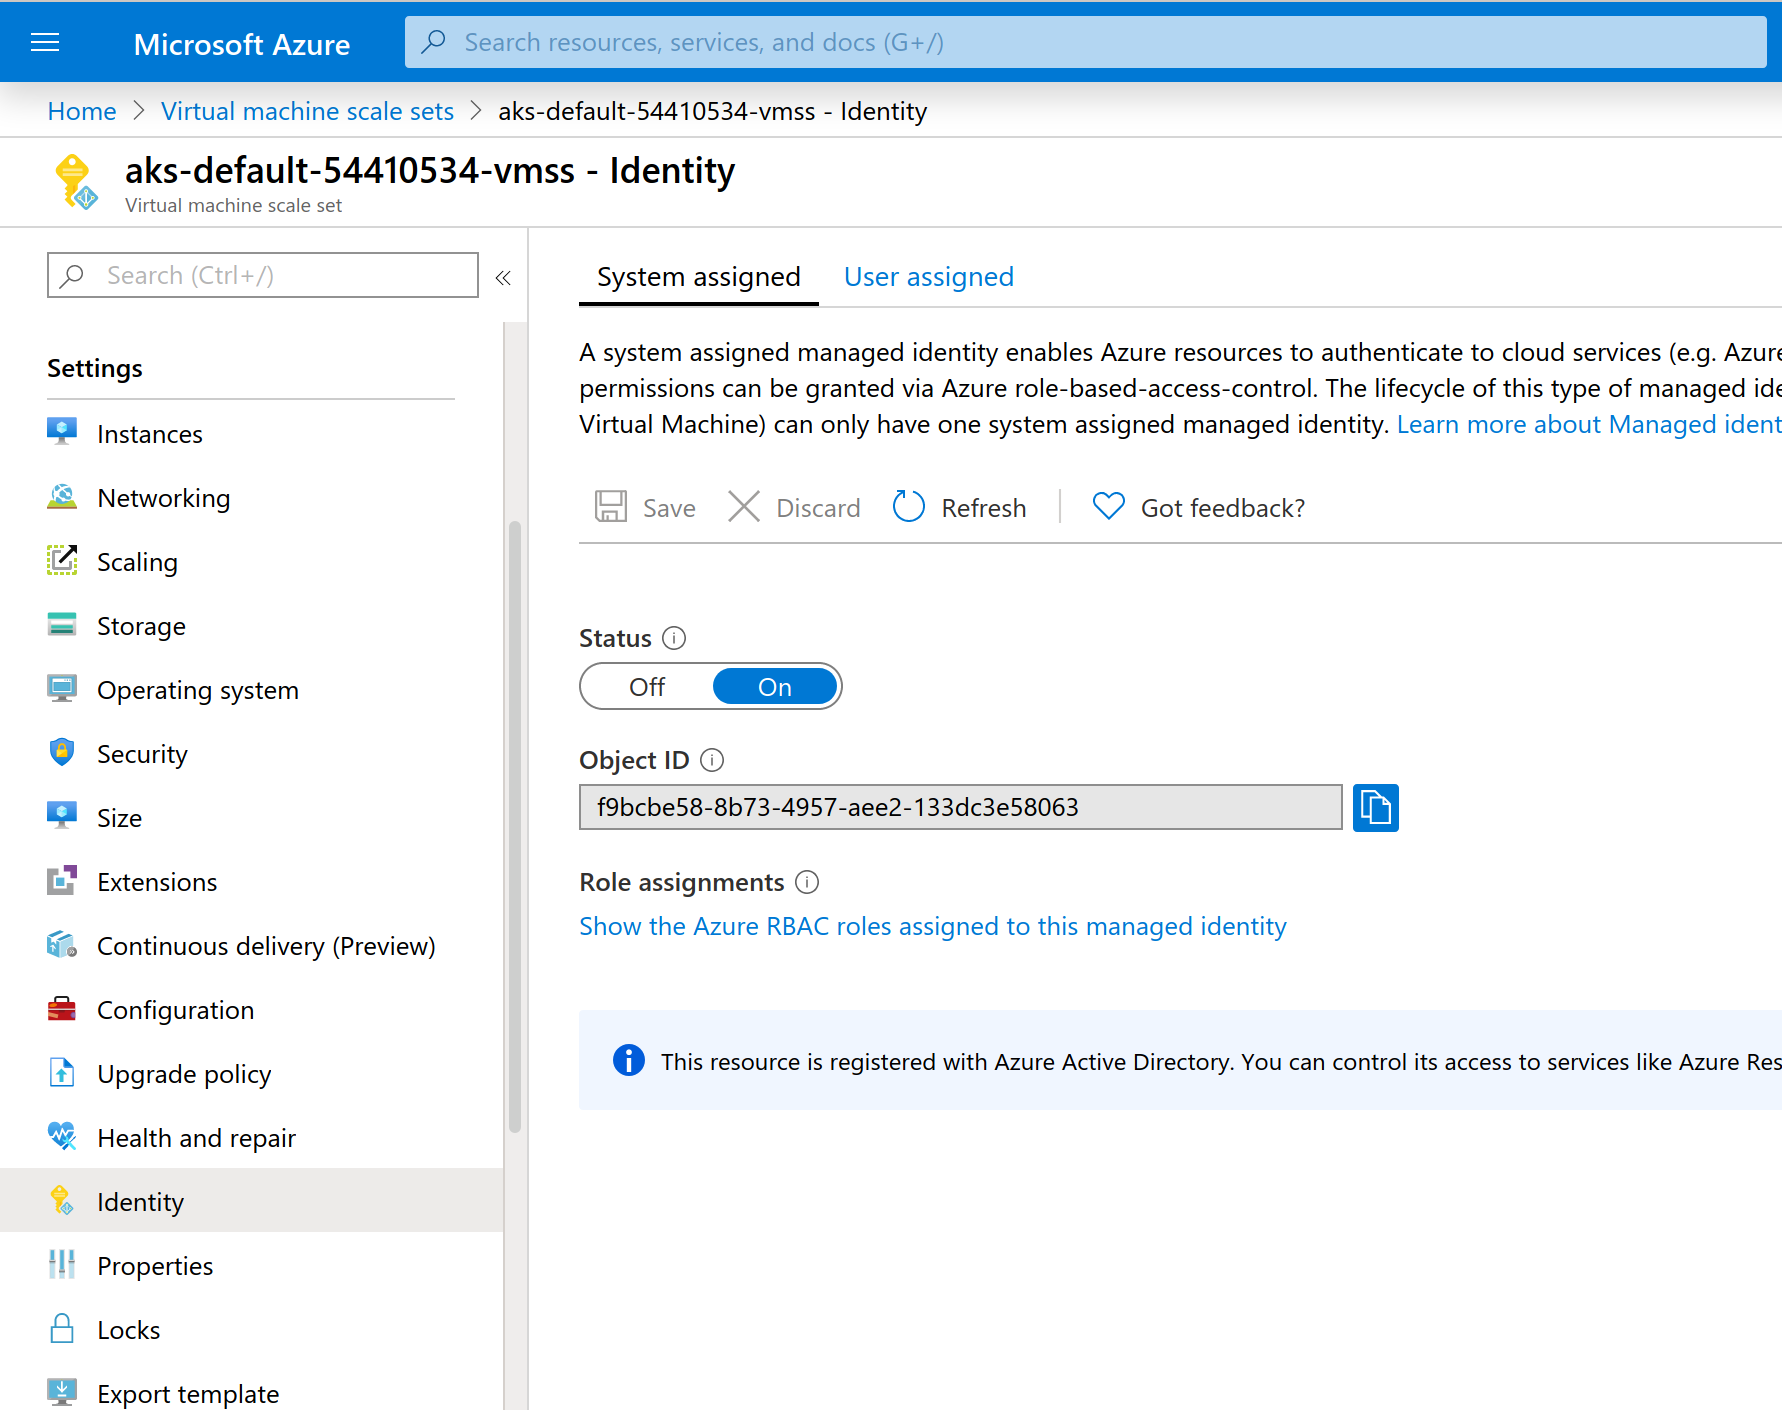The image size is (1782, 1410).
Task: Click the Home breadcrumb link
Action: (81, 111)
